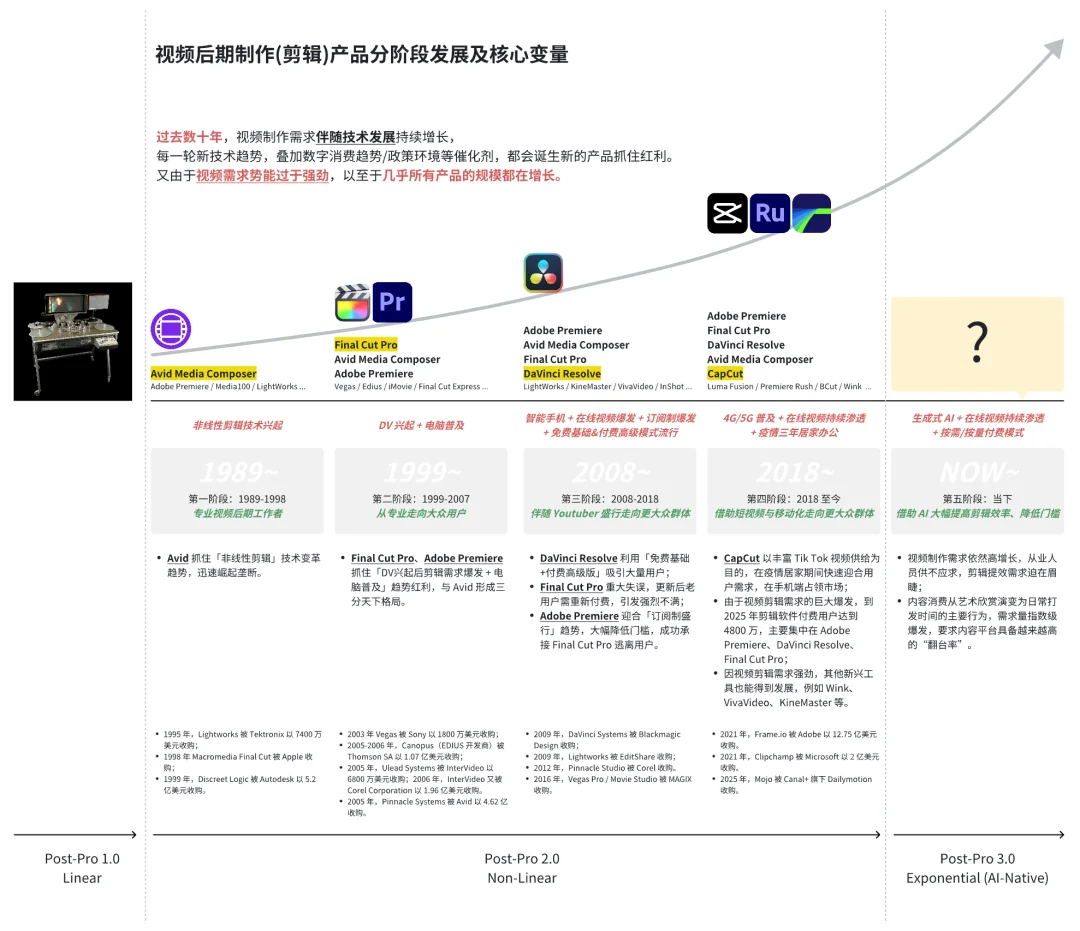Select the CapCut app icon
Image resolution: width=1080 pixels, height=931 pixels.
coord(728,213)
